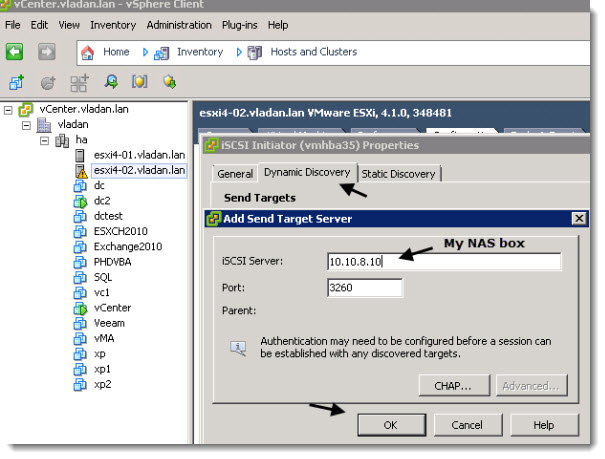The height and width of the screenshot is (459, 605).
Task: Click into the iSCSI Server field
Action: (444, 262)
